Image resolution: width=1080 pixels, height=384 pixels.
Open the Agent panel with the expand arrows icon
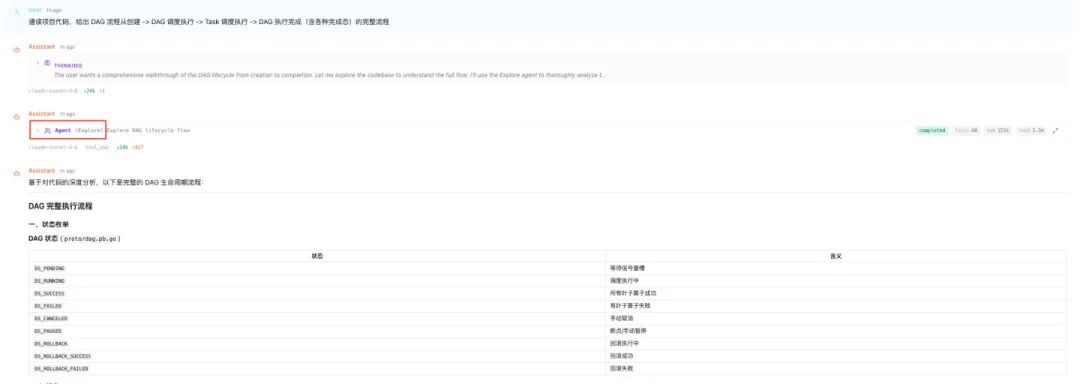point(1056,130)
